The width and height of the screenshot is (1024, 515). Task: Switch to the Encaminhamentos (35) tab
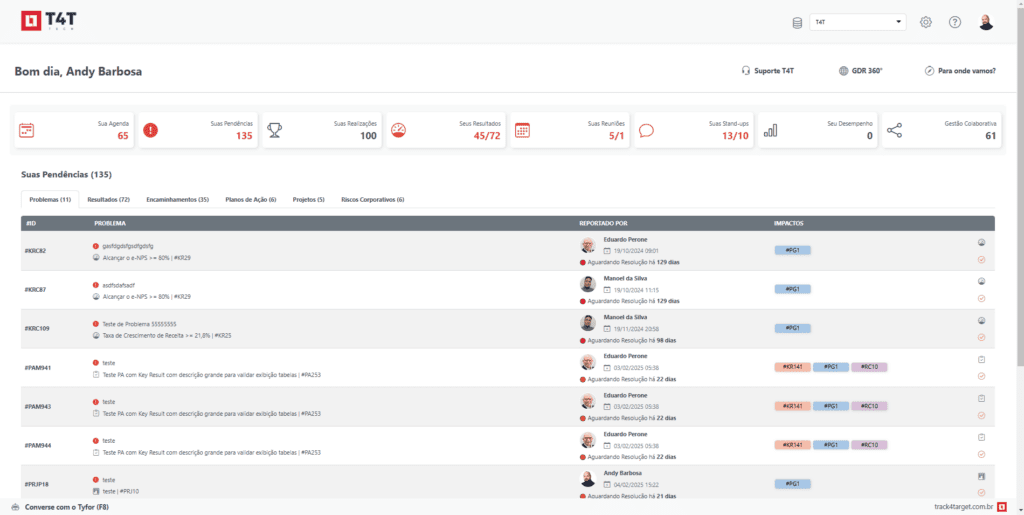(177, 199)
